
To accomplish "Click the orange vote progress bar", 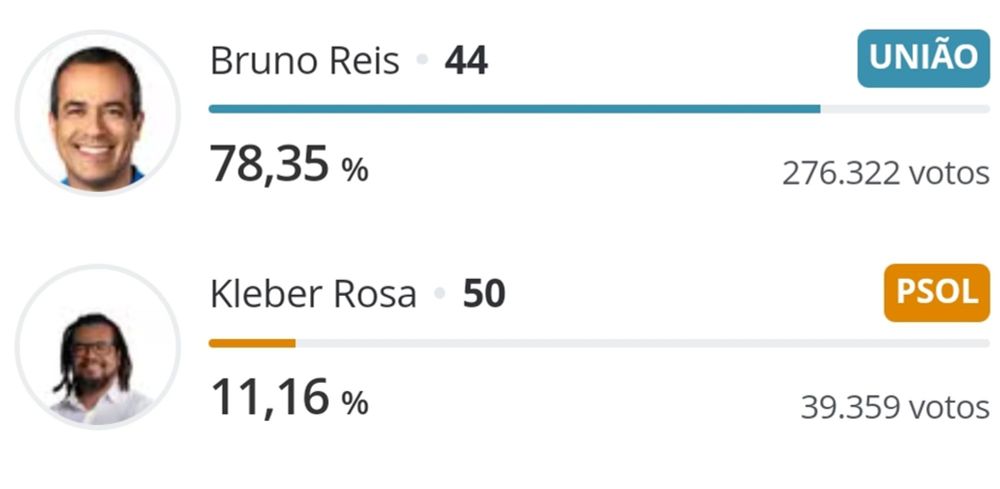I will click(x=252, y=343).
